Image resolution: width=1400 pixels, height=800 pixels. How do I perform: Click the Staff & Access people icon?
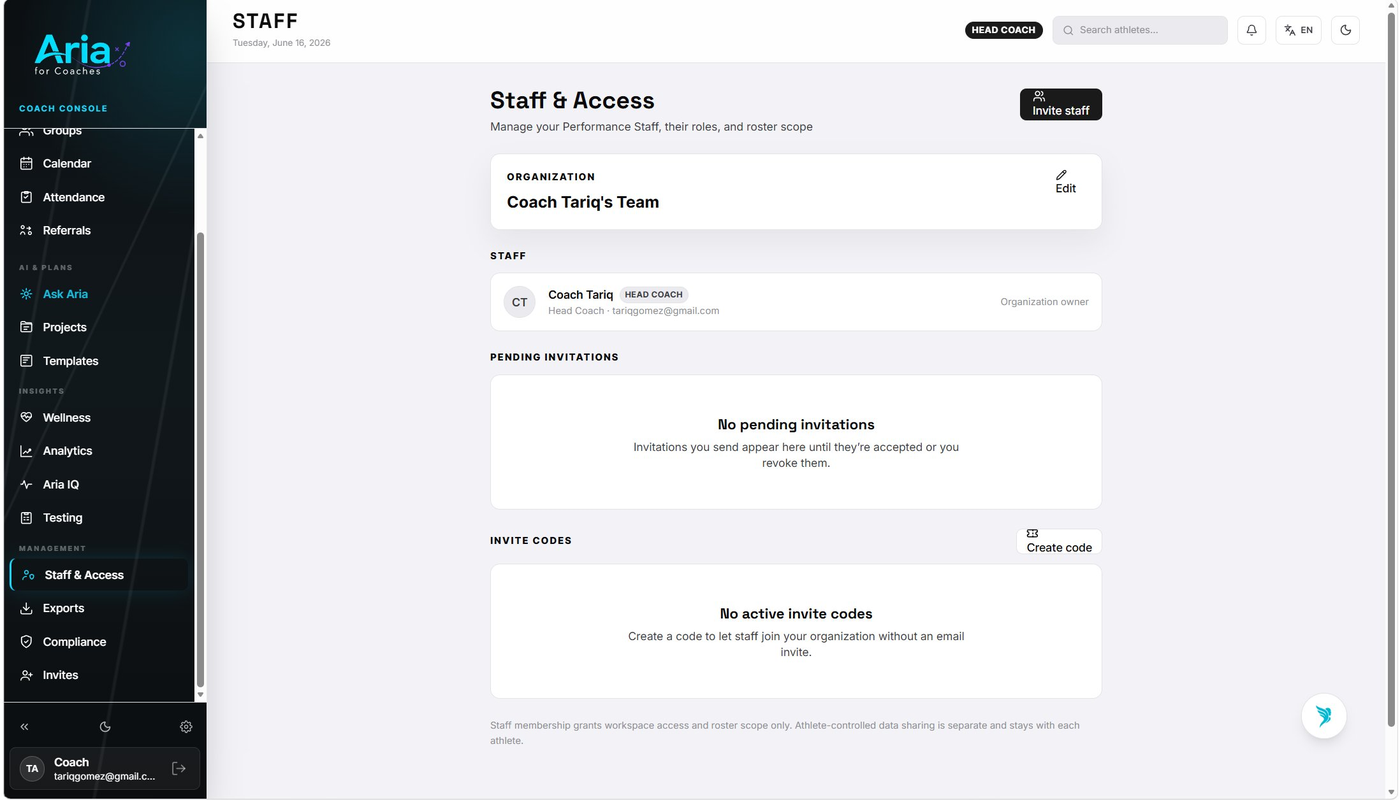pos(29,575)
